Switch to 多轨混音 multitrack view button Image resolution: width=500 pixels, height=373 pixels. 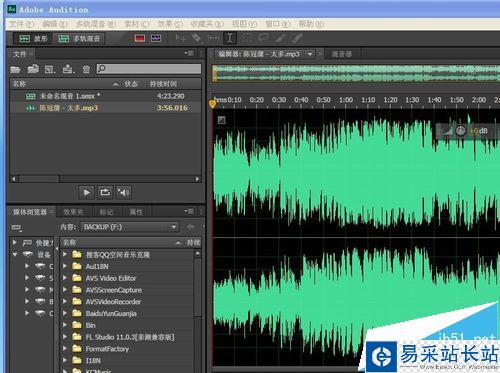point(79,39)
